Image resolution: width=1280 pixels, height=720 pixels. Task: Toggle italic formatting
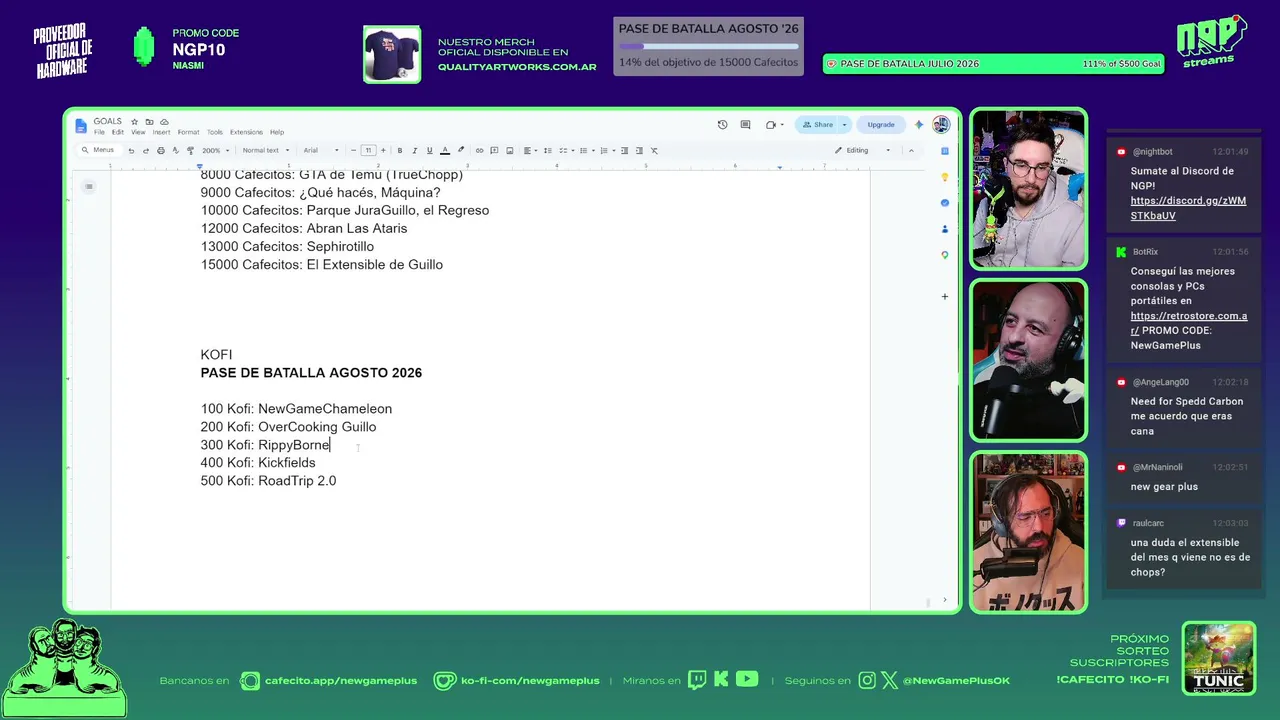[x=415, y=151]
